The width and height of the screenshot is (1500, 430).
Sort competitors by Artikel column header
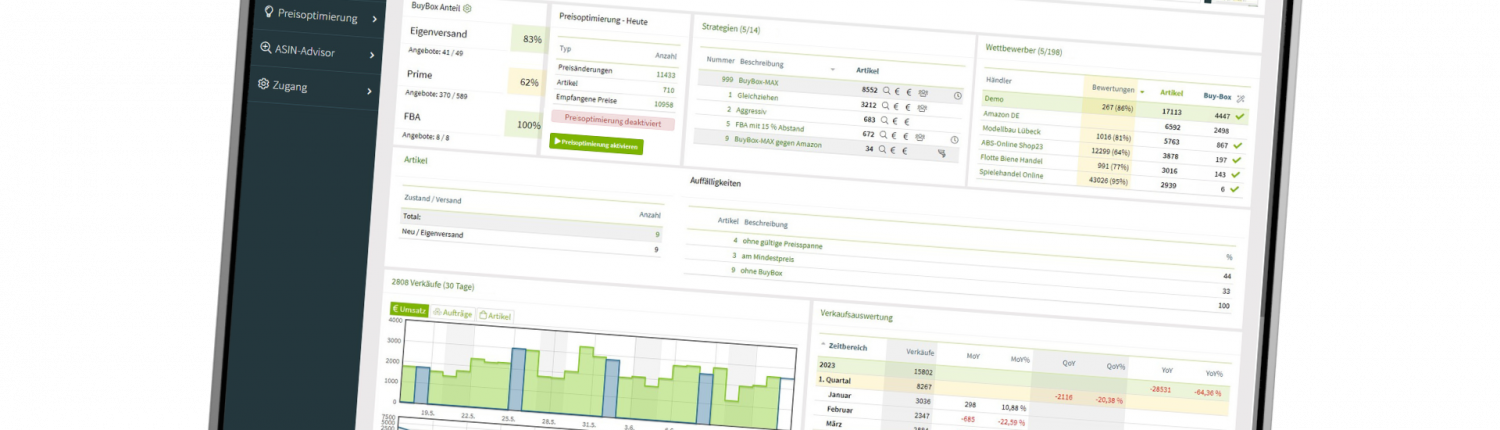pos(1171,93)
